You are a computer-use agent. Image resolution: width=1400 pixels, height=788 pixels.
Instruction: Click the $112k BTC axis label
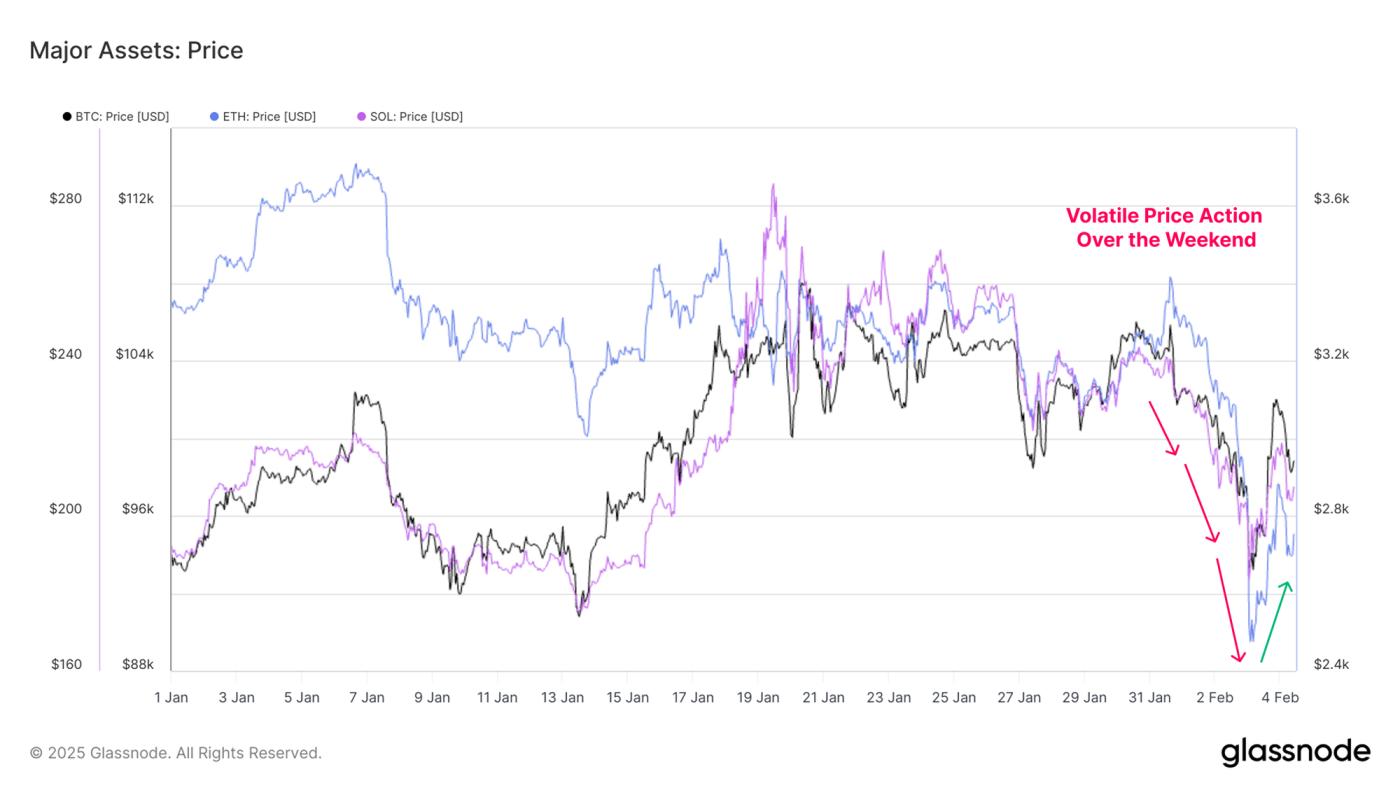pyautogui.click(x=136, y=199)
